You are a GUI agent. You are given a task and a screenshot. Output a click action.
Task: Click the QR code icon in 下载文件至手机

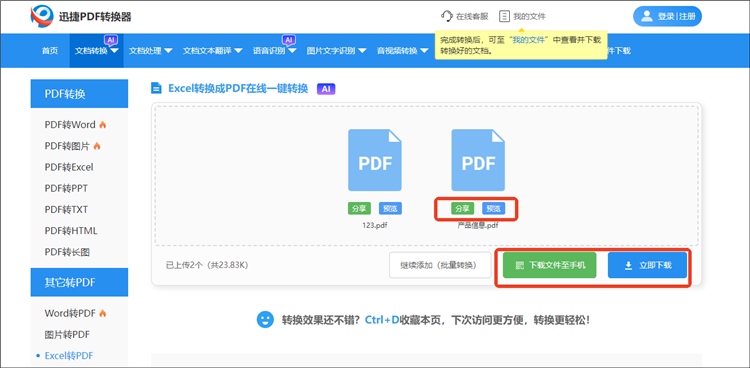tap(520, 265)
